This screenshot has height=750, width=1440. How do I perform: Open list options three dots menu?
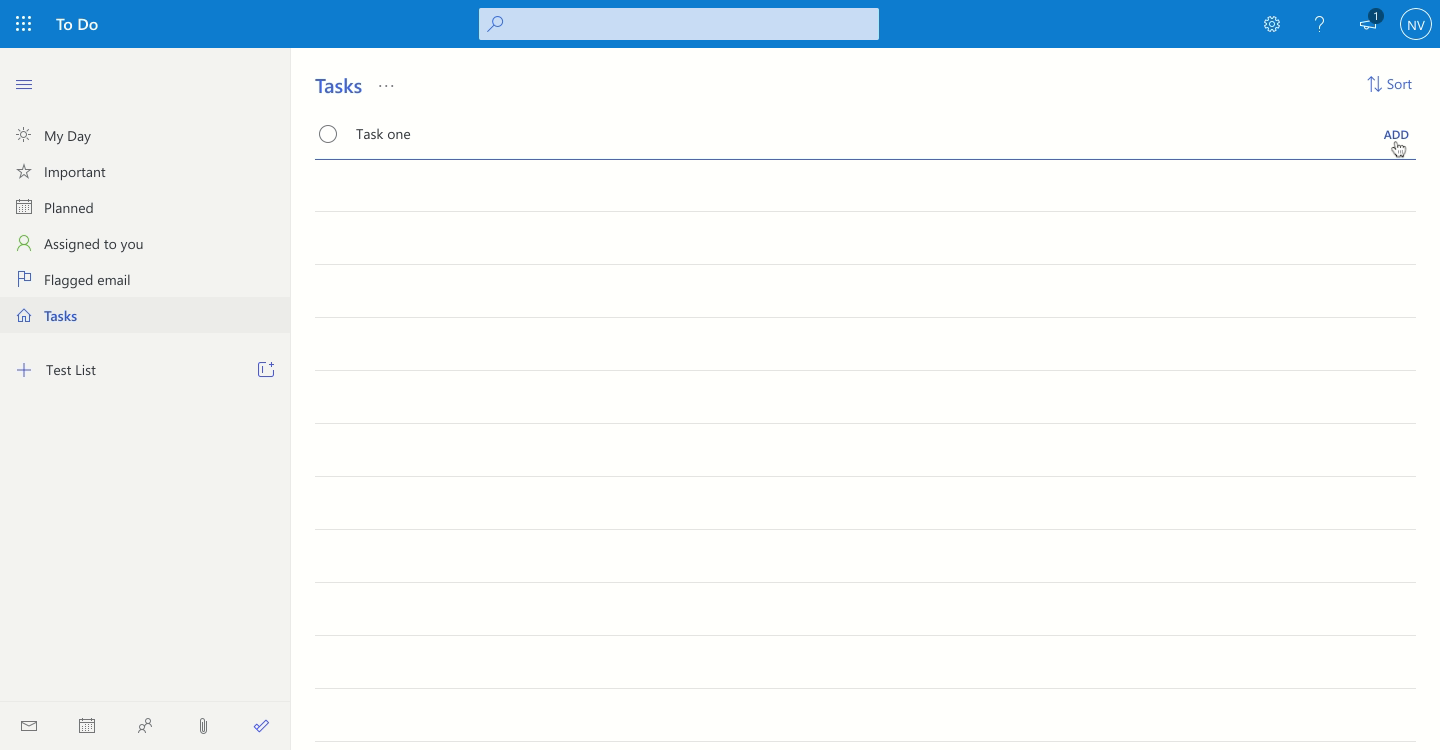pyautogui.click(x=386, y=86)
